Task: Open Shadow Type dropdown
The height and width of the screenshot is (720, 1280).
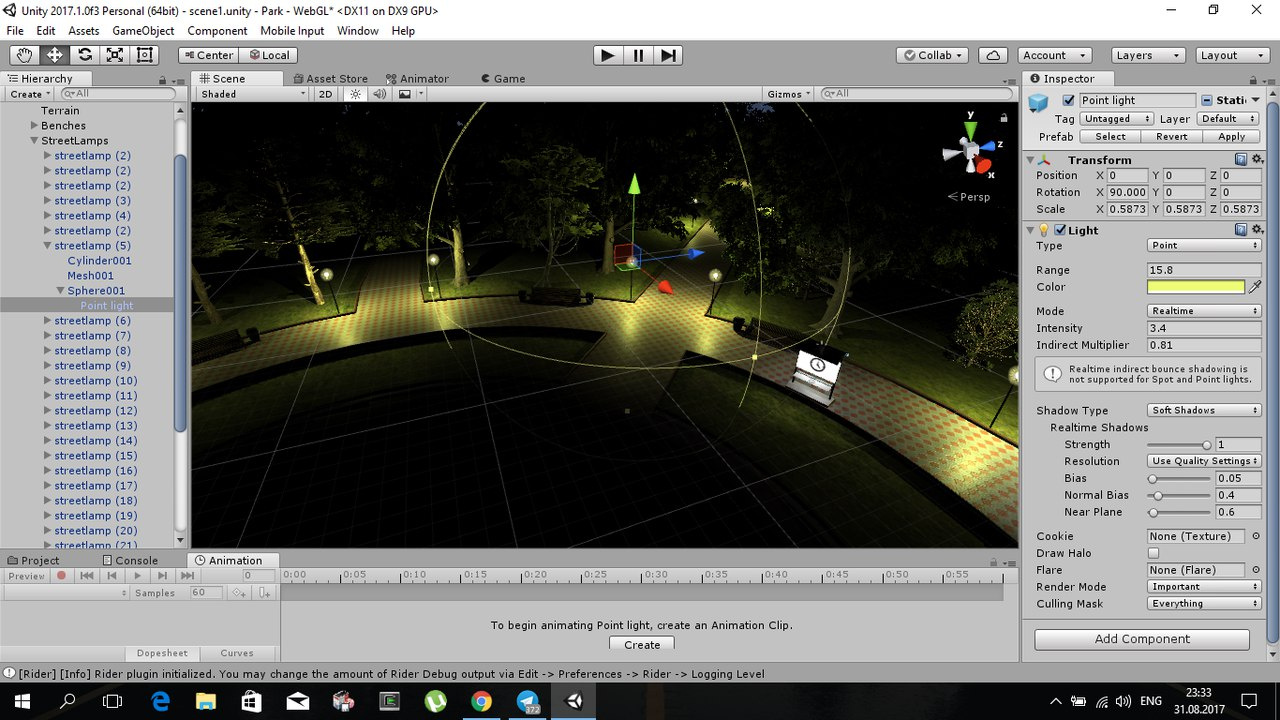Action: pyautogui.click(x=1204, y=410)
